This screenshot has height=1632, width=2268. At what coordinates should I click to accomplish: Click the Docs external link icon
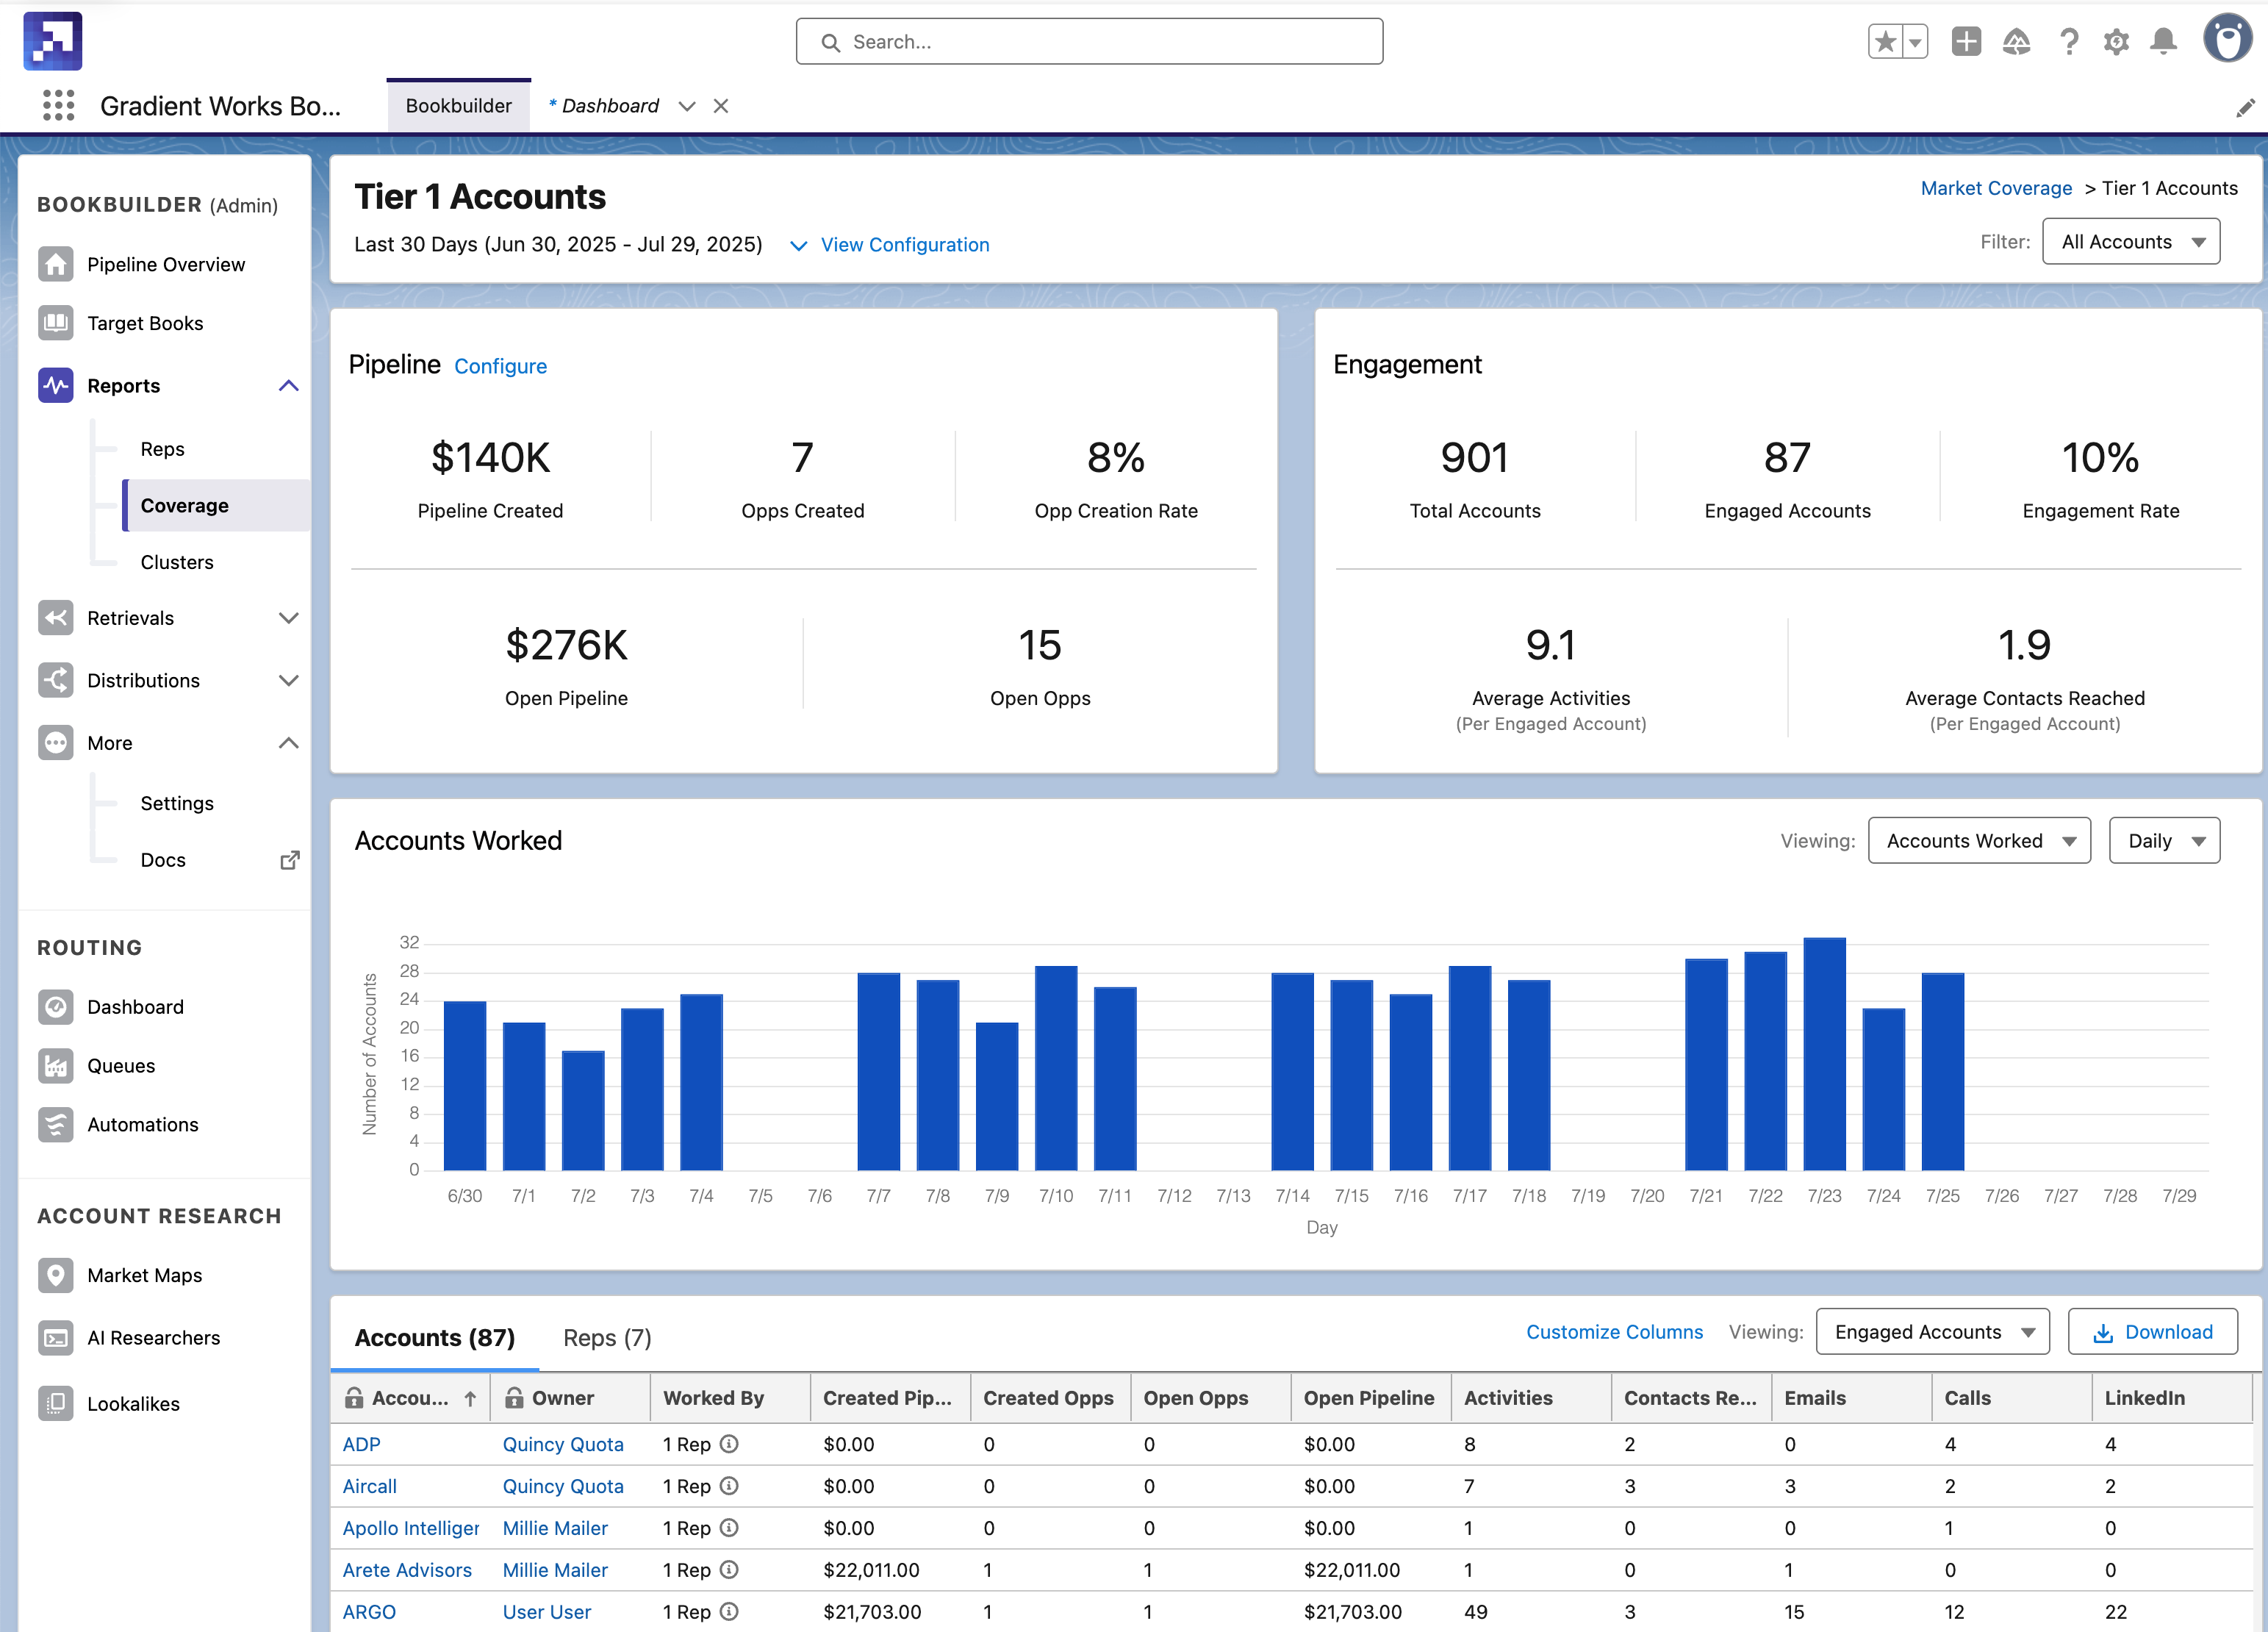pos(289,860)
